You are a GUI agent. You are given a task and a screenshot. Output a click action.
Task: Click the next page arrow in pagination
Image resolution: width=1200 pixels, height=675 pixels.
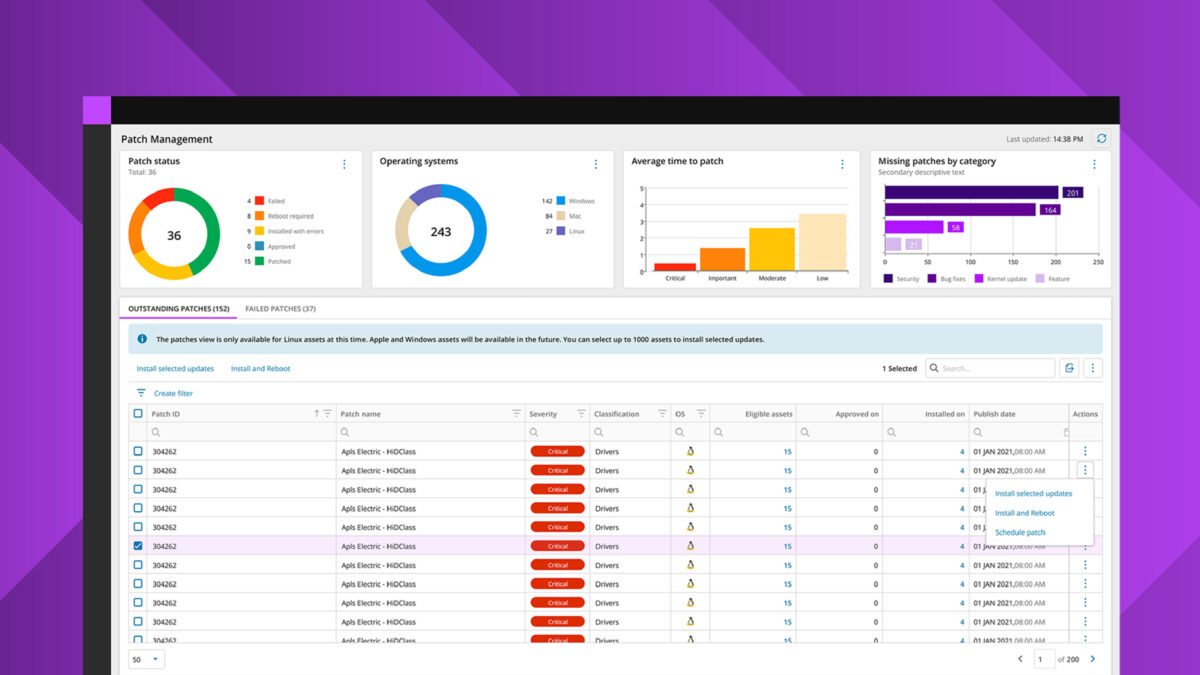(1093, 659)
